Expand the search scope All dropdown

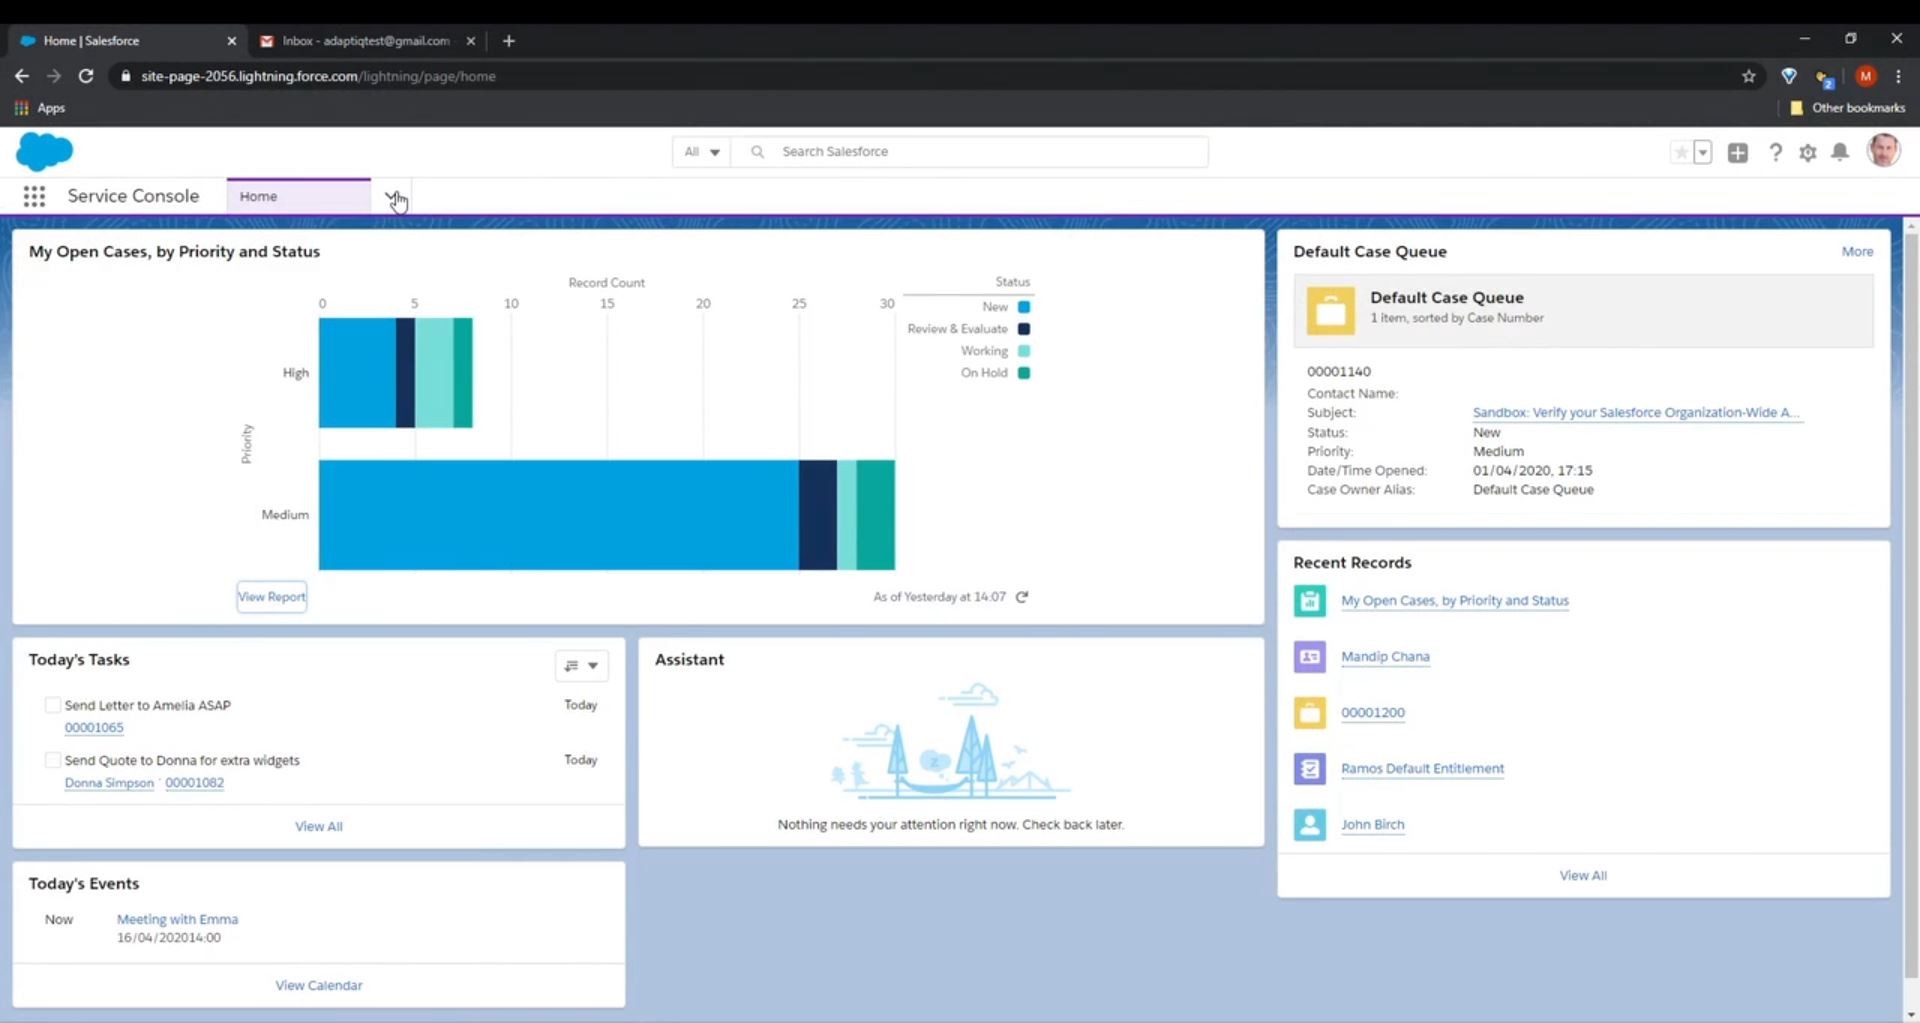[701, 152]
